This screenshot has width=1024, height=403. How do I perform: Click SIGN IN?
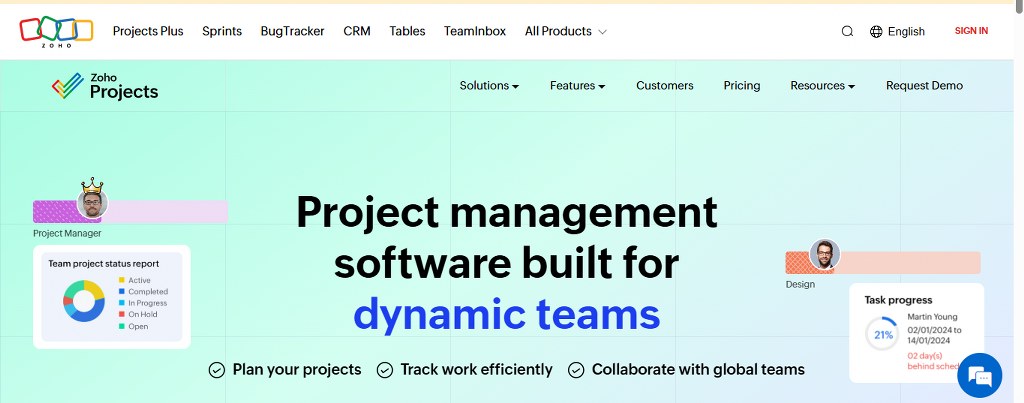pos(971,31)
